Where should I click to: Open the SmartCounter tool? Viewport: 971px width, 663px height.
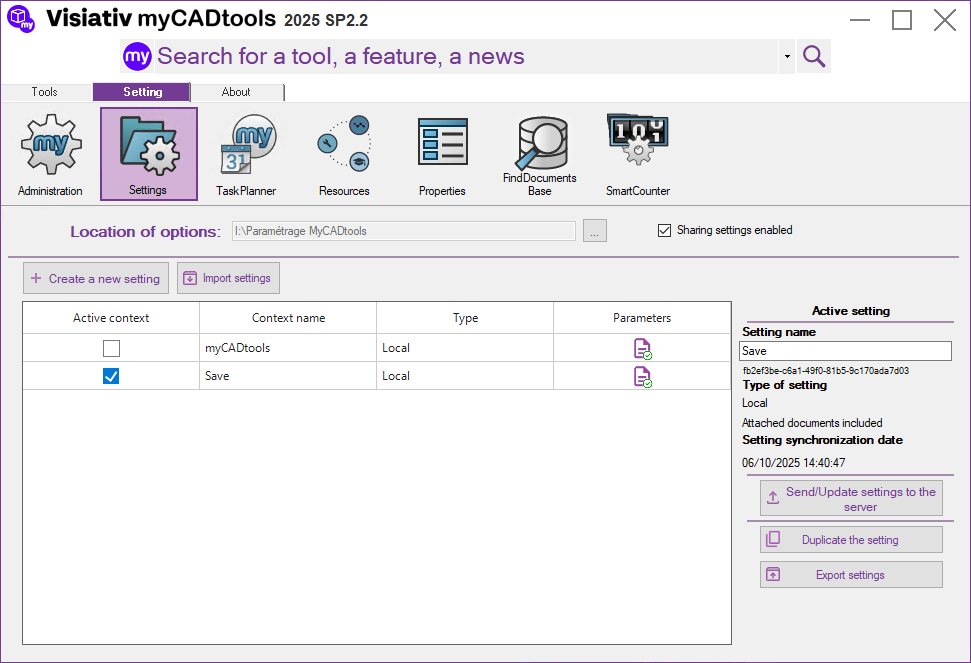point(637,153)
